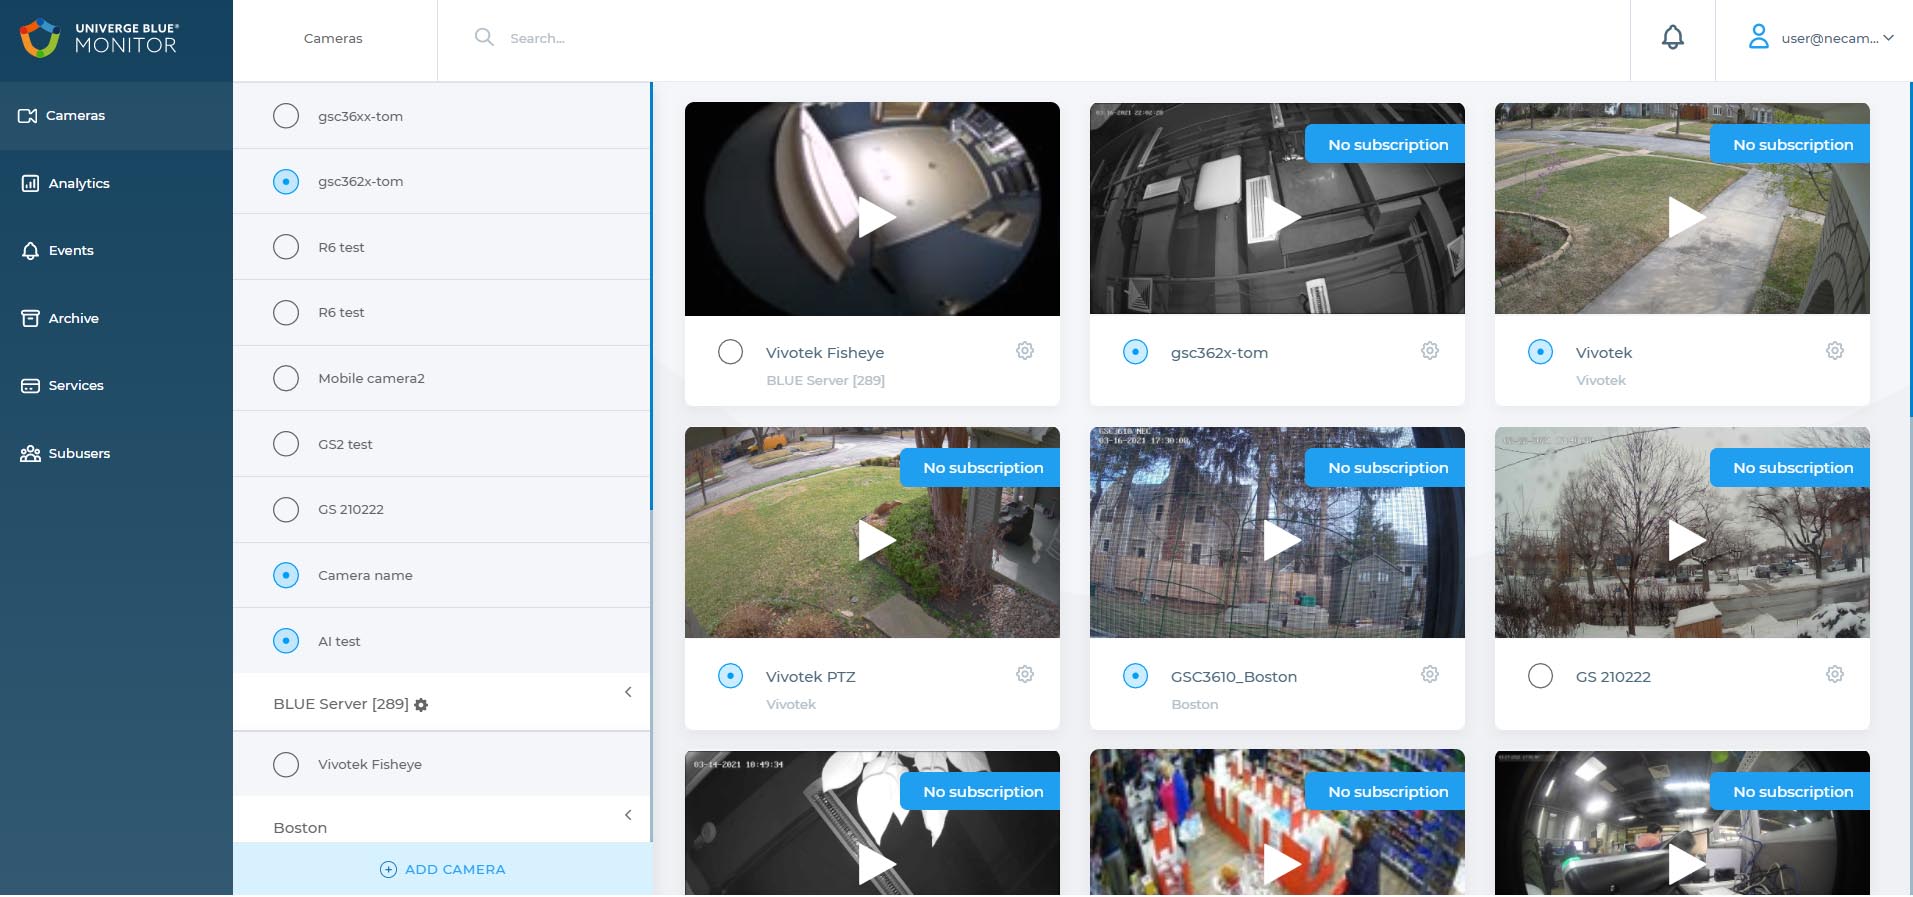The width and height of the screenshot is (1913, 897).
Task: Play the GSC3610_Boston video
Action: [1282, 540]
